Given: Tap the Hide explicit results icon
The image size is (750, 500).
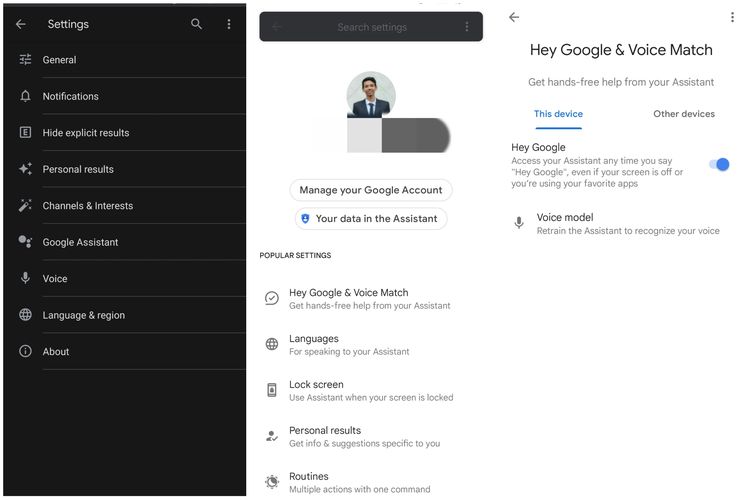Looking at the screenshot, I should [x=25, y=132].
